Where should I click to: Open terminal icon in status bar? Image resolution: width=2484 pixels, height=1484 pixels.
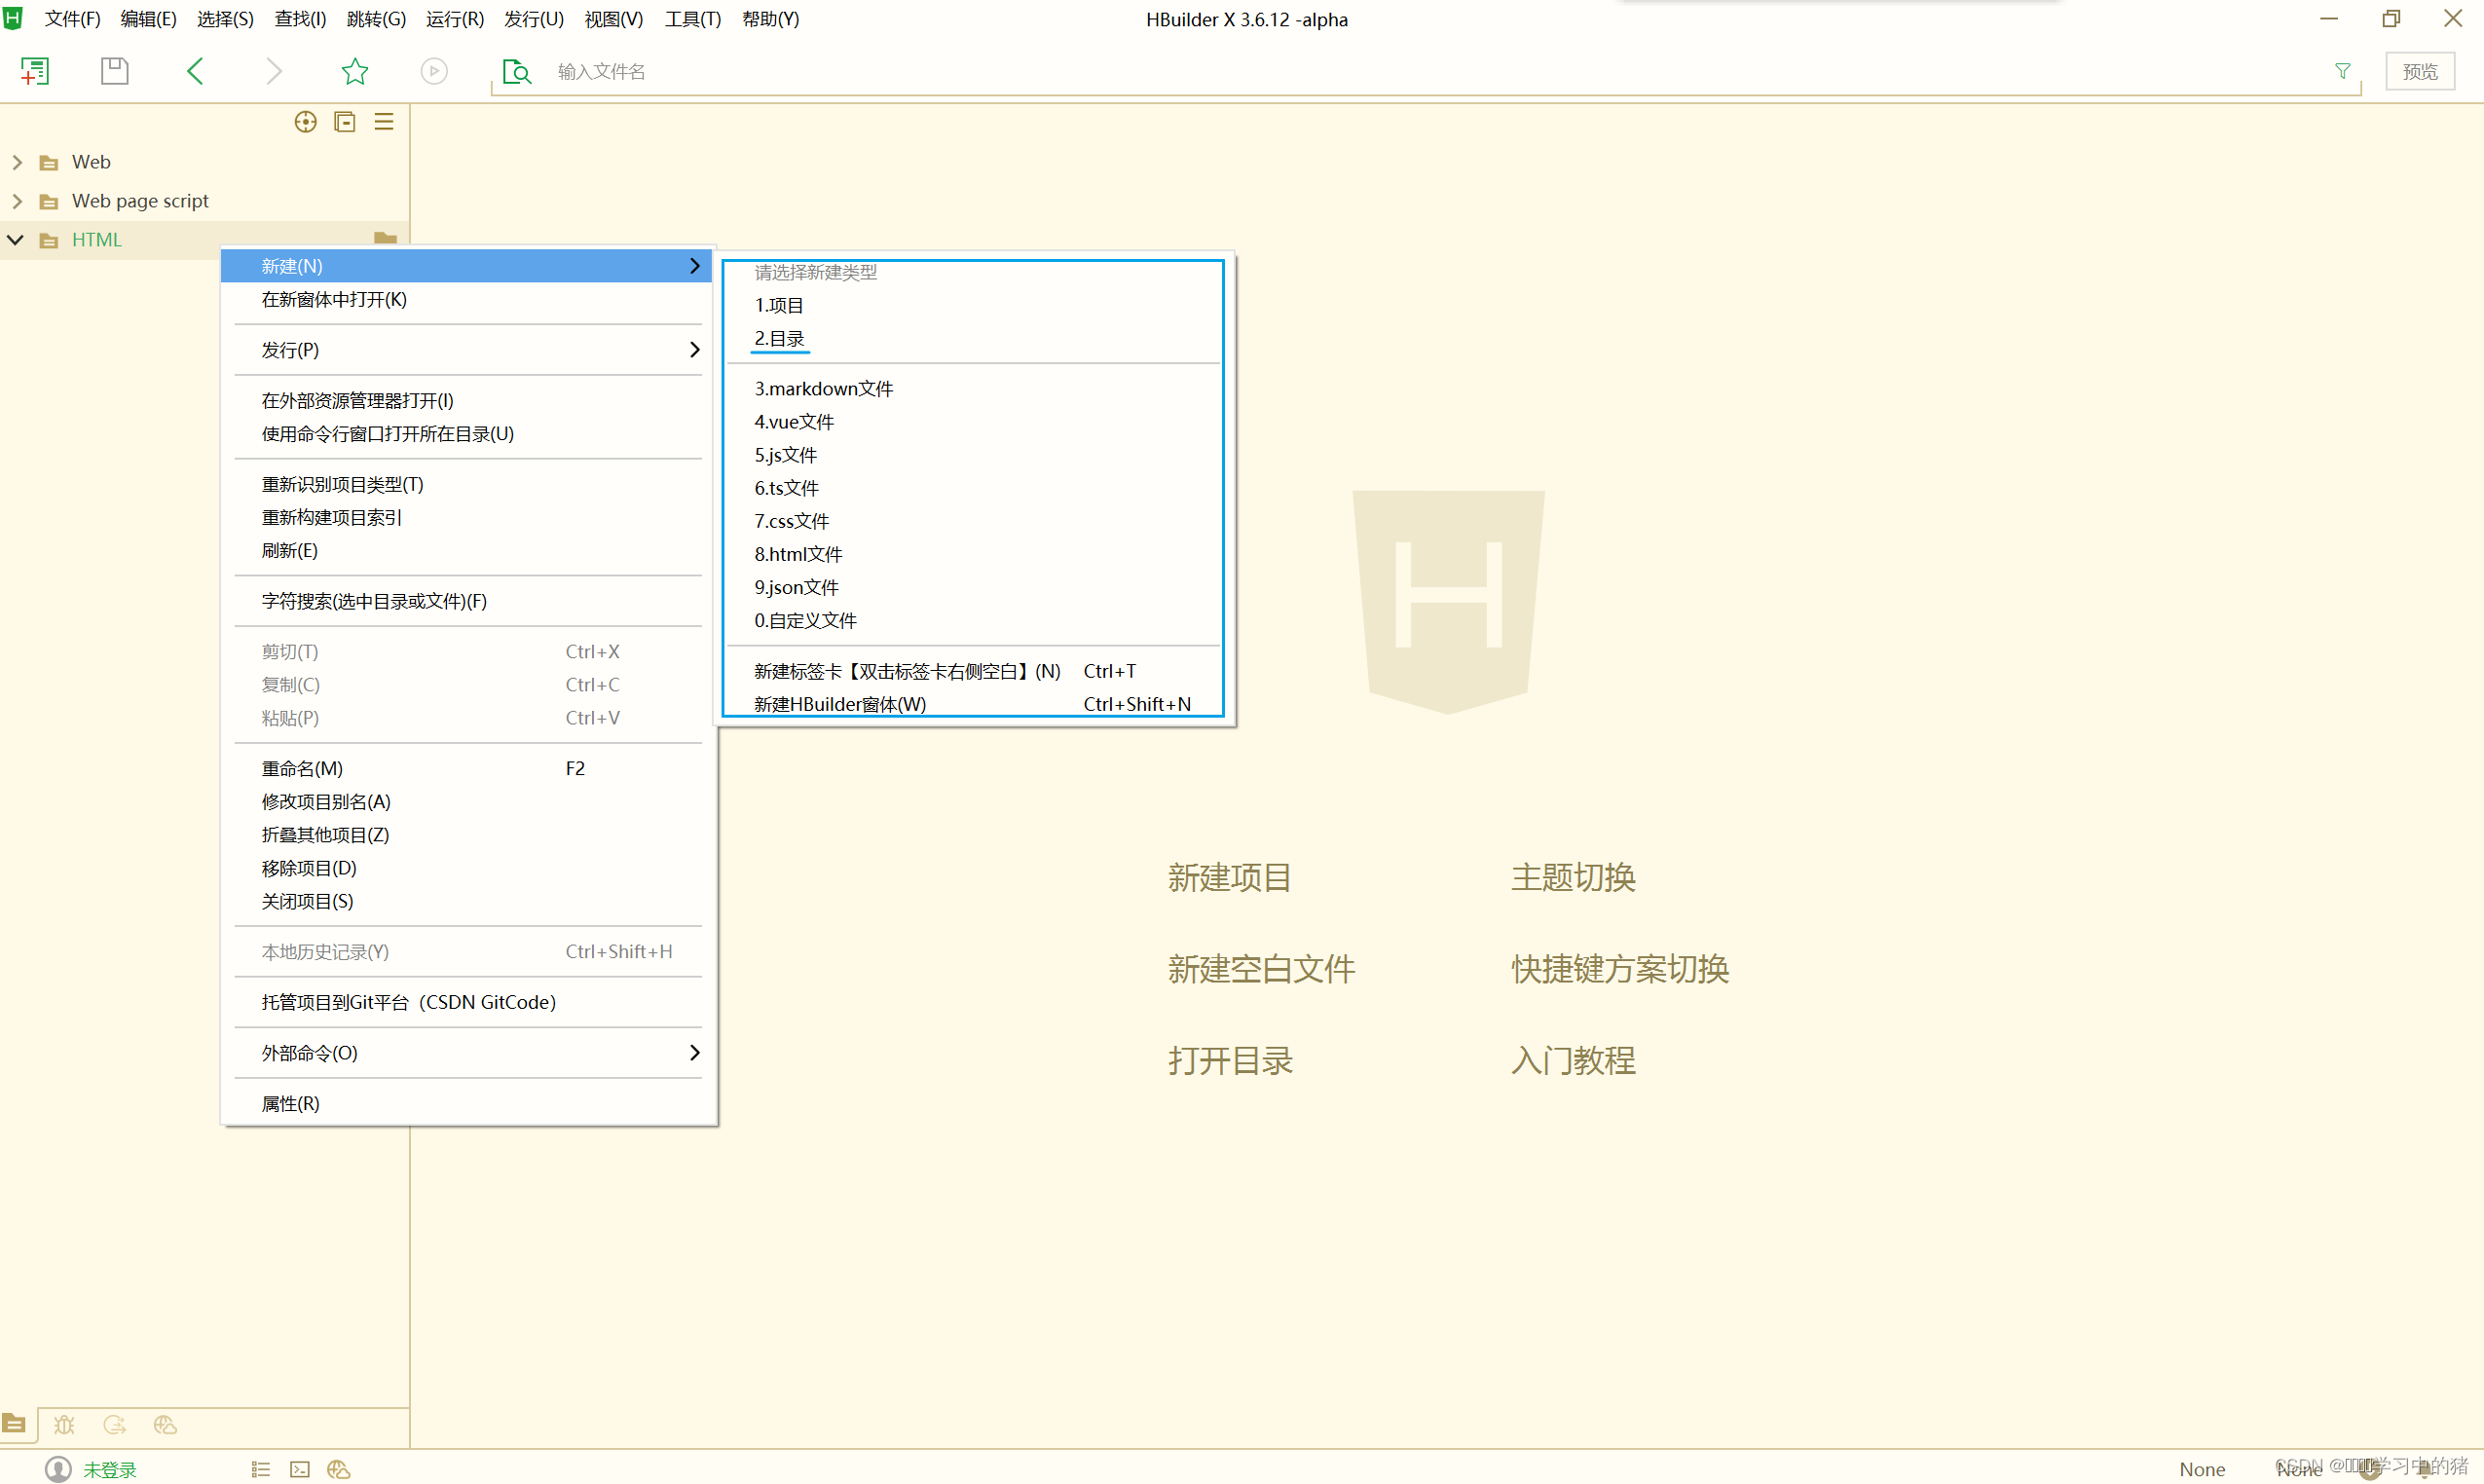299,1469
